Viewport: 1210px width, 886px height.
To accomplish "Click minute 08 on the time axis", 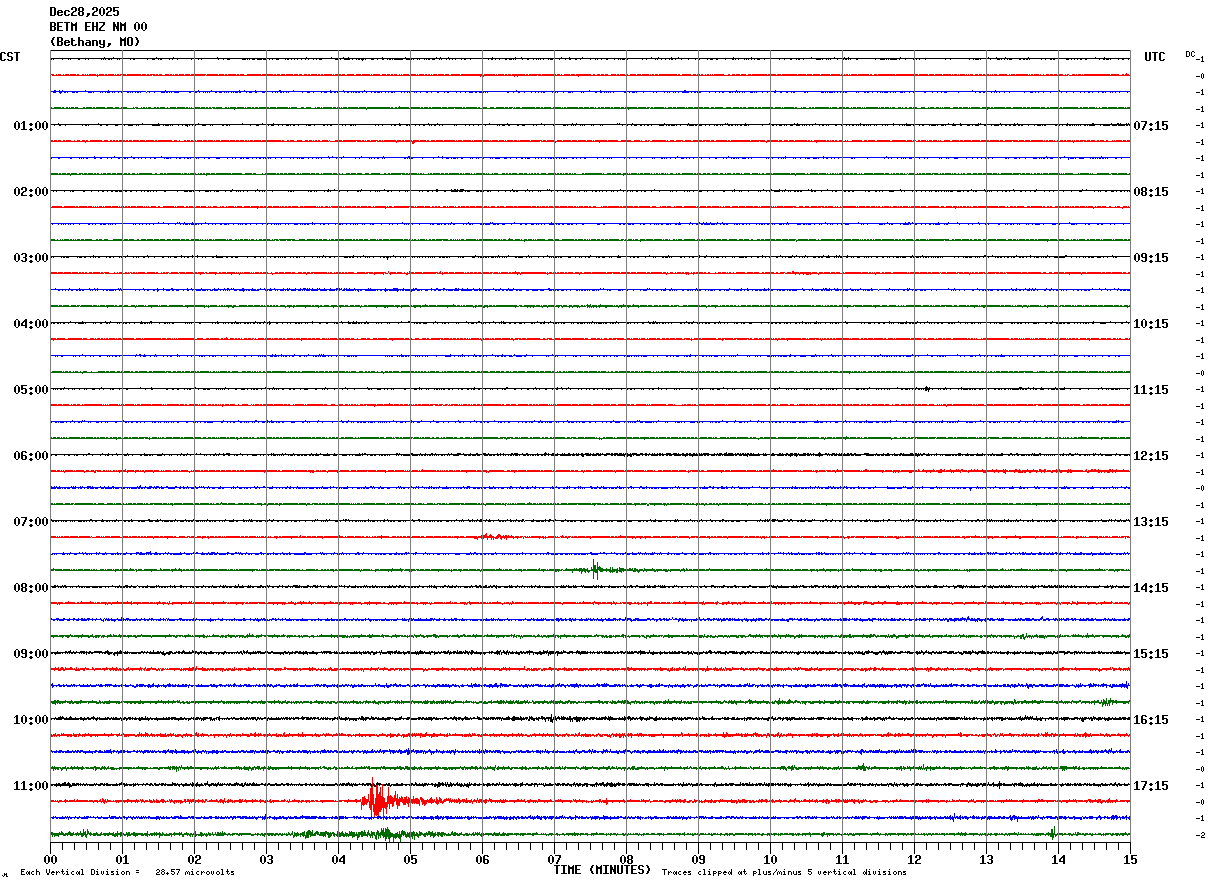I will click(626, 859).
